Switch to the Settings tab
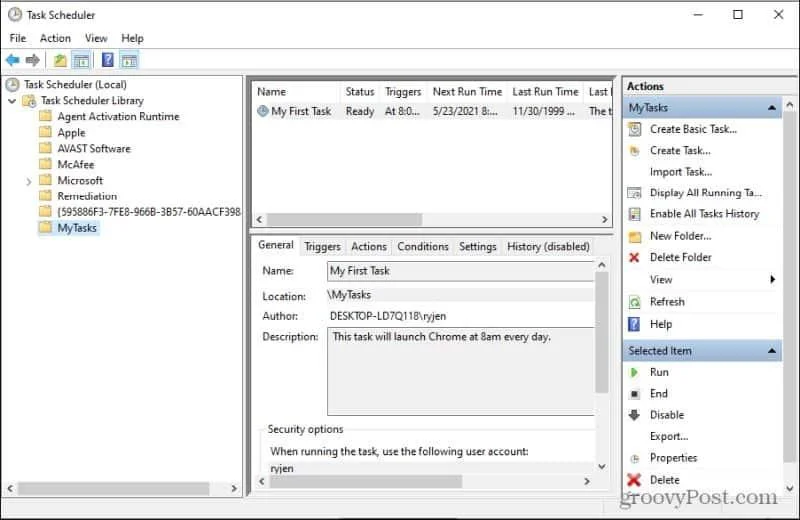Viewport: 800px width, 520px height. click(478, 246)
